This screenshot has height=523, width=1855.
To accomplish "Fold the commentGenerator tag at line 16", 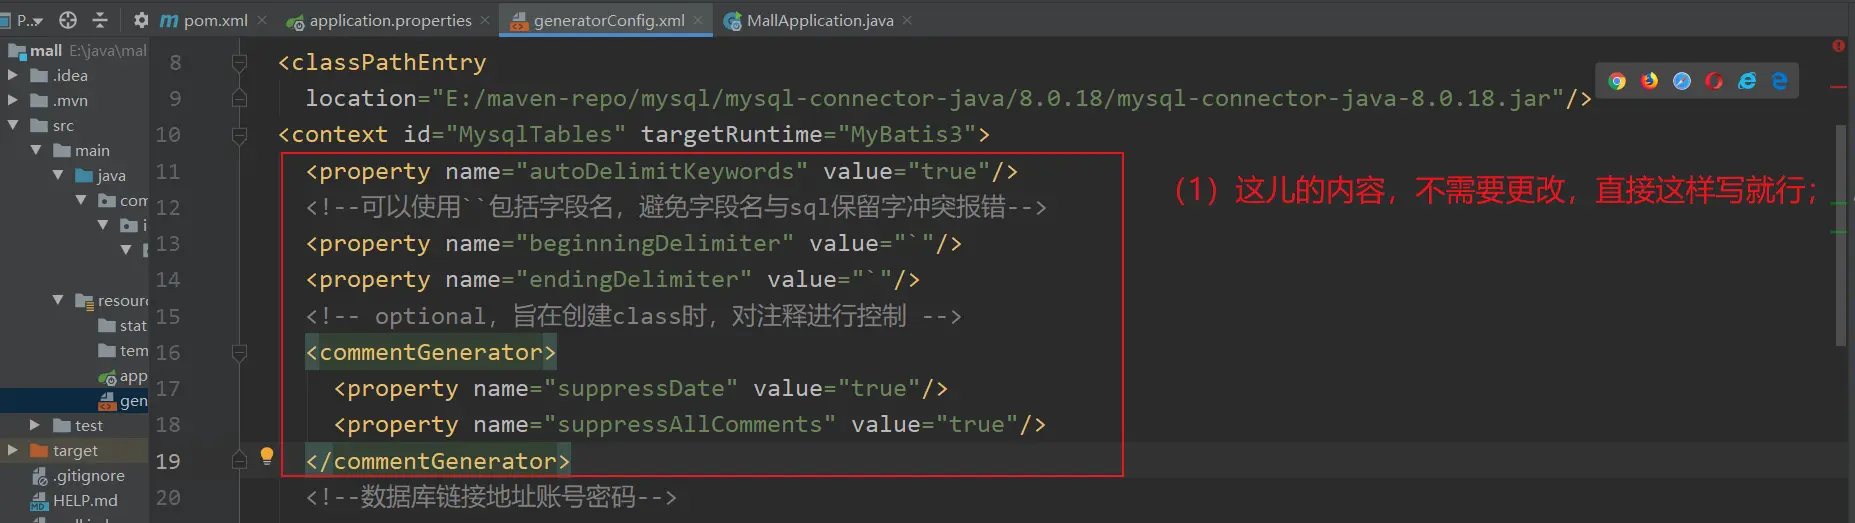I will click(x=239, y=353).
